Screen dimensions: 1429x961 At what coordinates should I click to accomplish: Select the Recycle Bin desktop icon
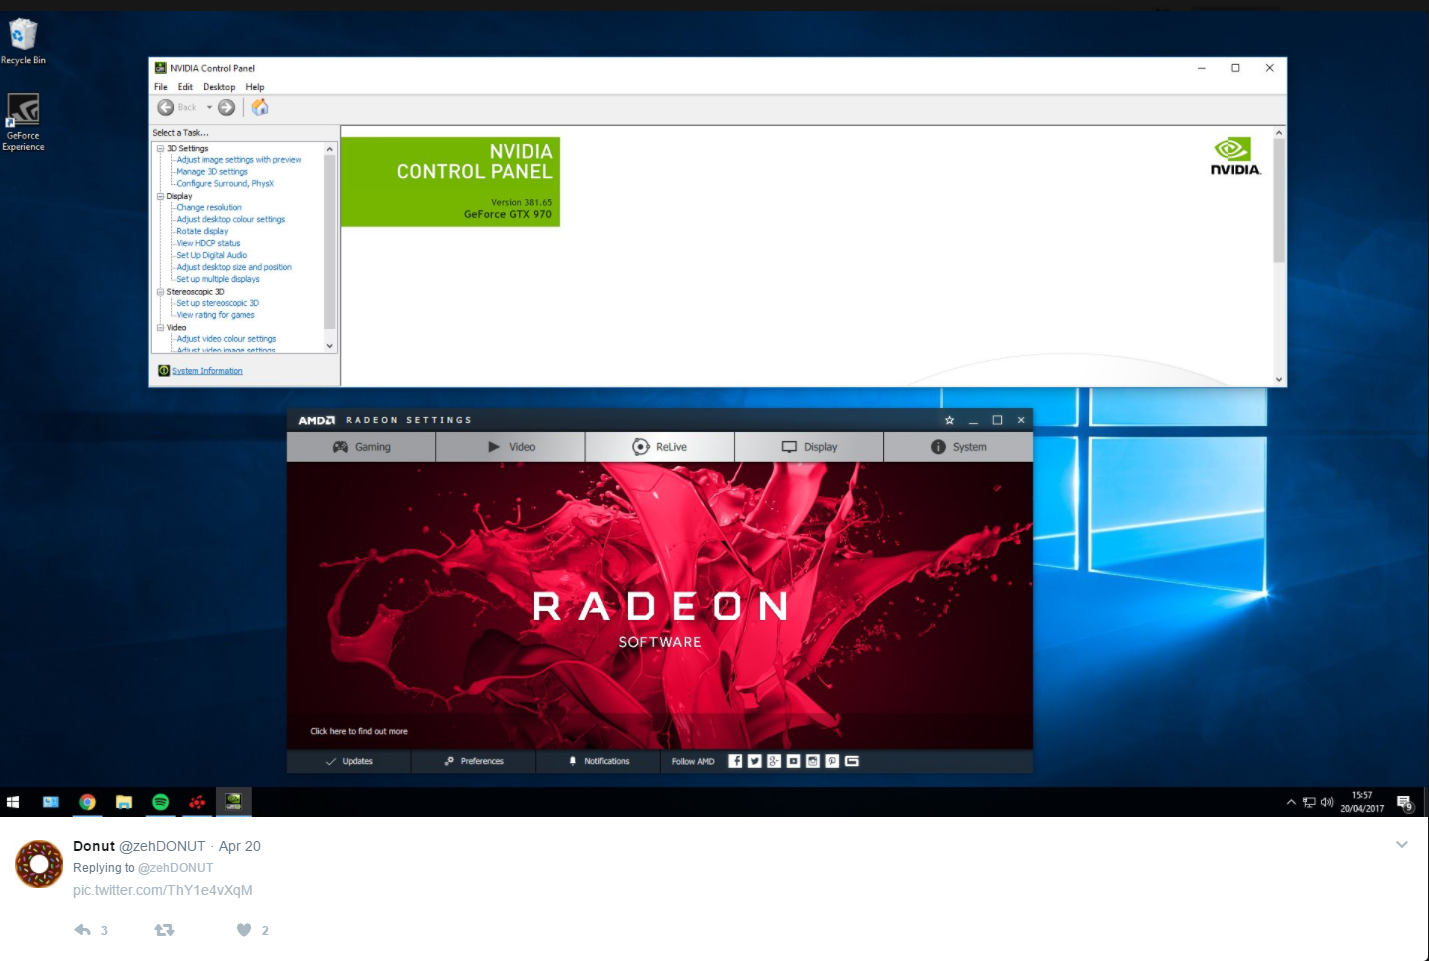pyautogui.click(x=23, y=42)
